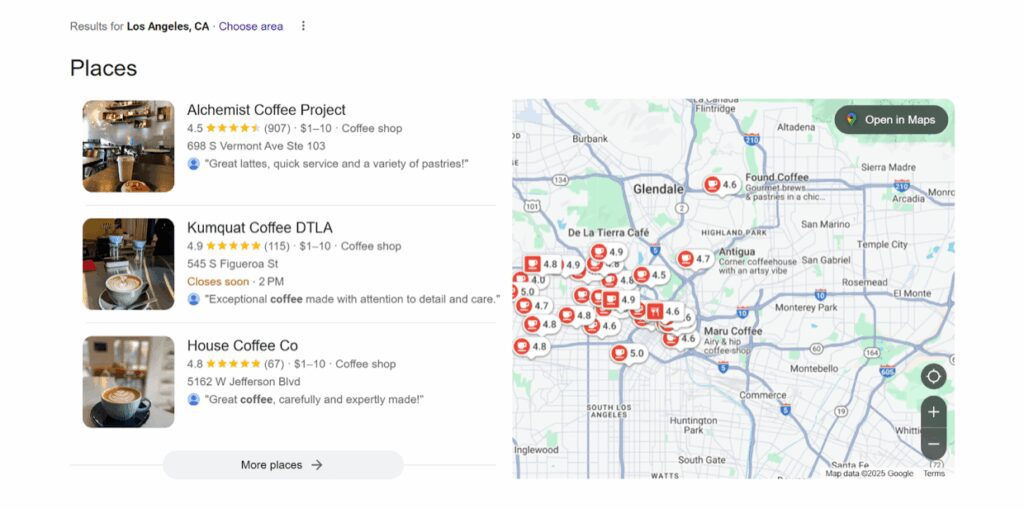This screenshot has height=509, width=1024.
Task: Click the "Burbank" label on map
Action: coord(590,139)
